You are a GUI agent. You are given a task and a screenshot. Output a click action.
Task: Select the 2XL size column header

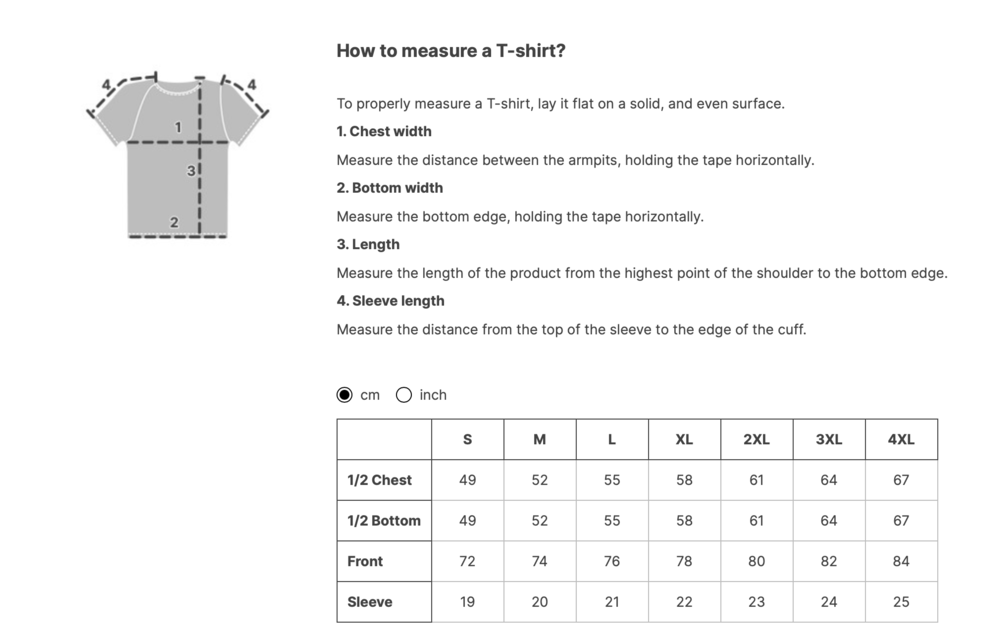click(756, 440)
